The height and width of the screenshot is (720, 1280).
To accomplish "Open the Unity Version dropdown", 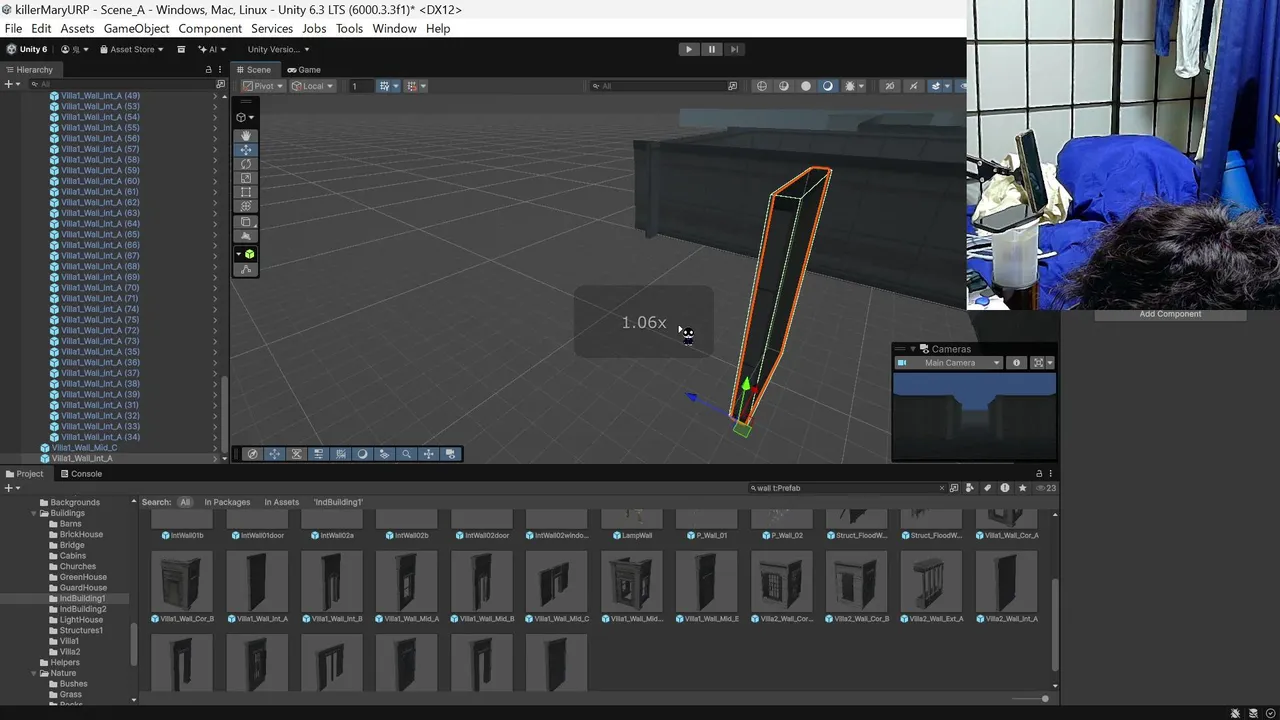I will coord(278,49).
